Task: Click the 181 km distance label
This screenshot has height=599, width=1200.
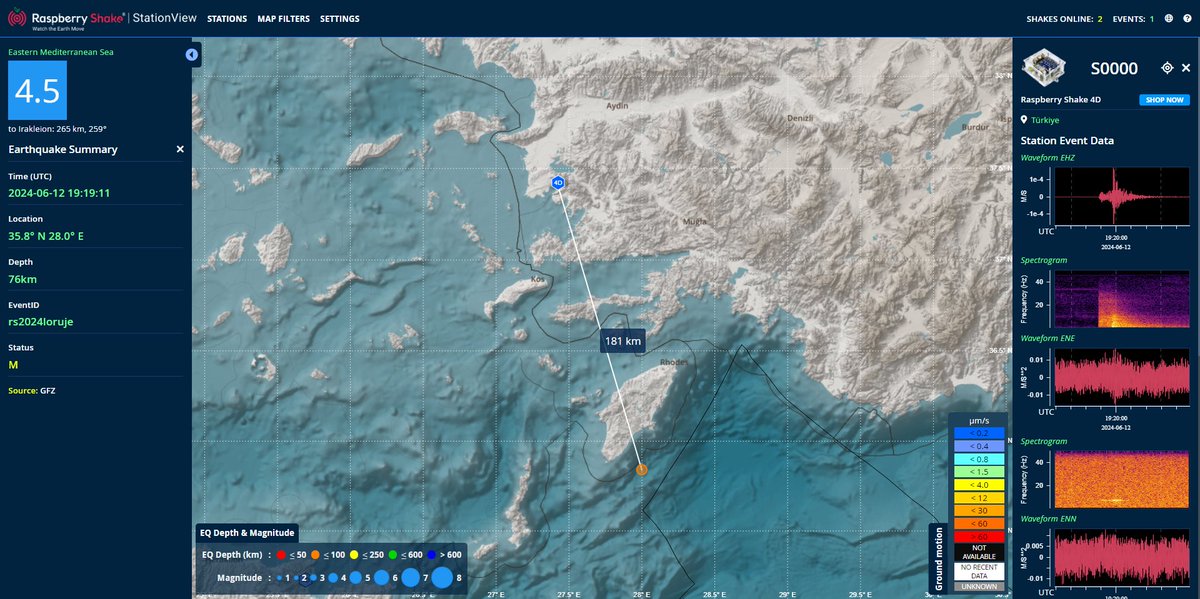Action: point(622,341)
